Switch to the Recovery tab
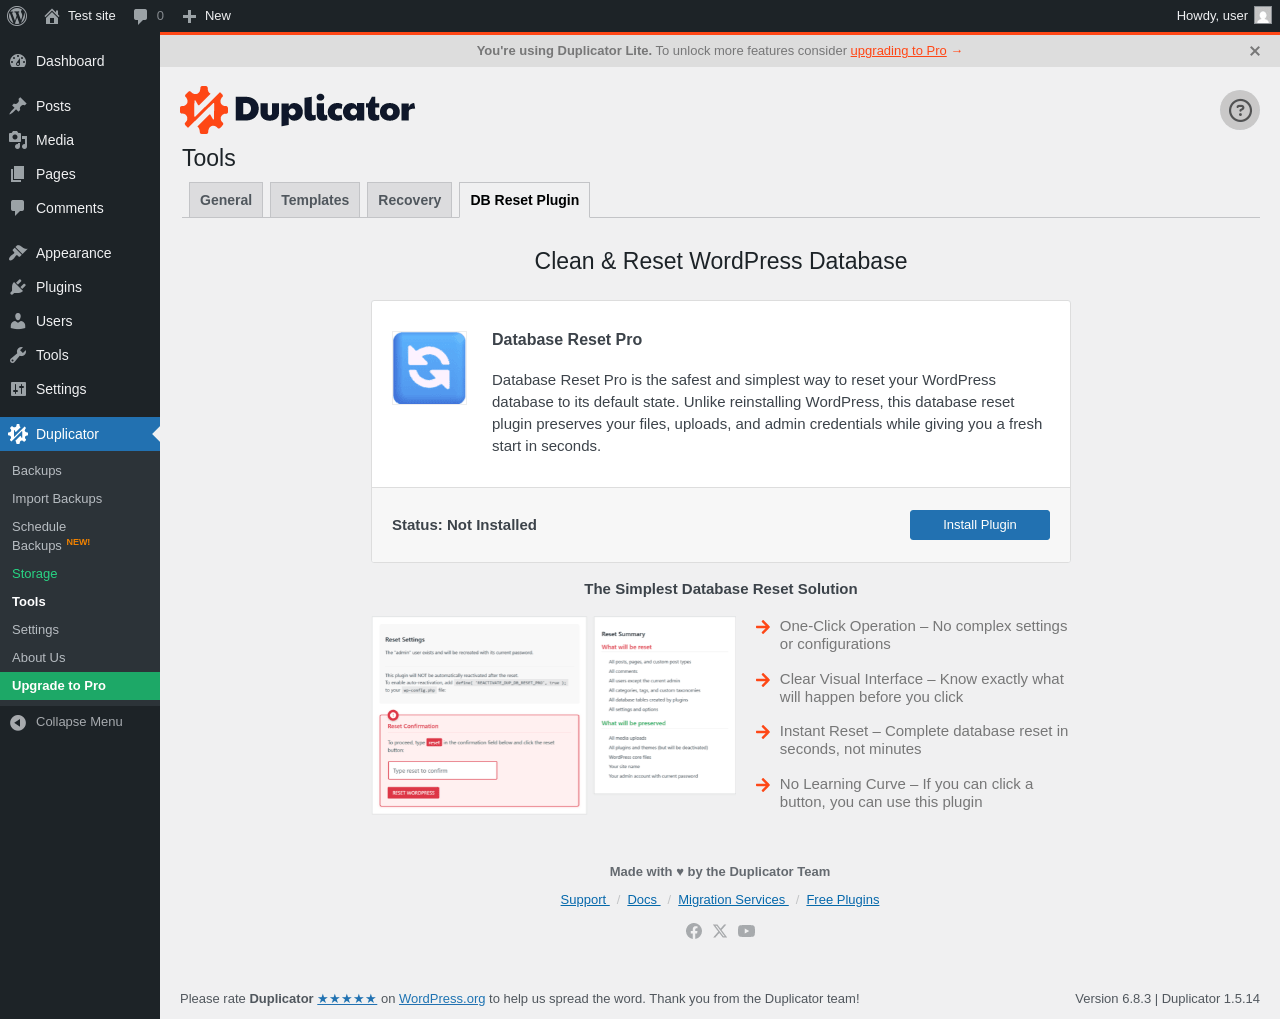 click(x=409, y=200)
